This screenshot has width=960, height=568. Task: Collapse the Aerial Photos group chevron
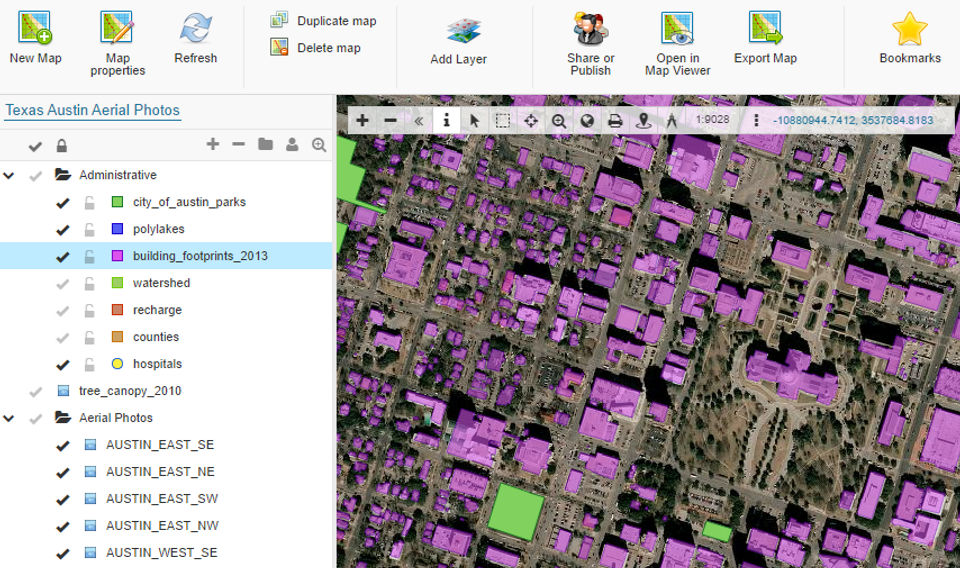[9, 418]
